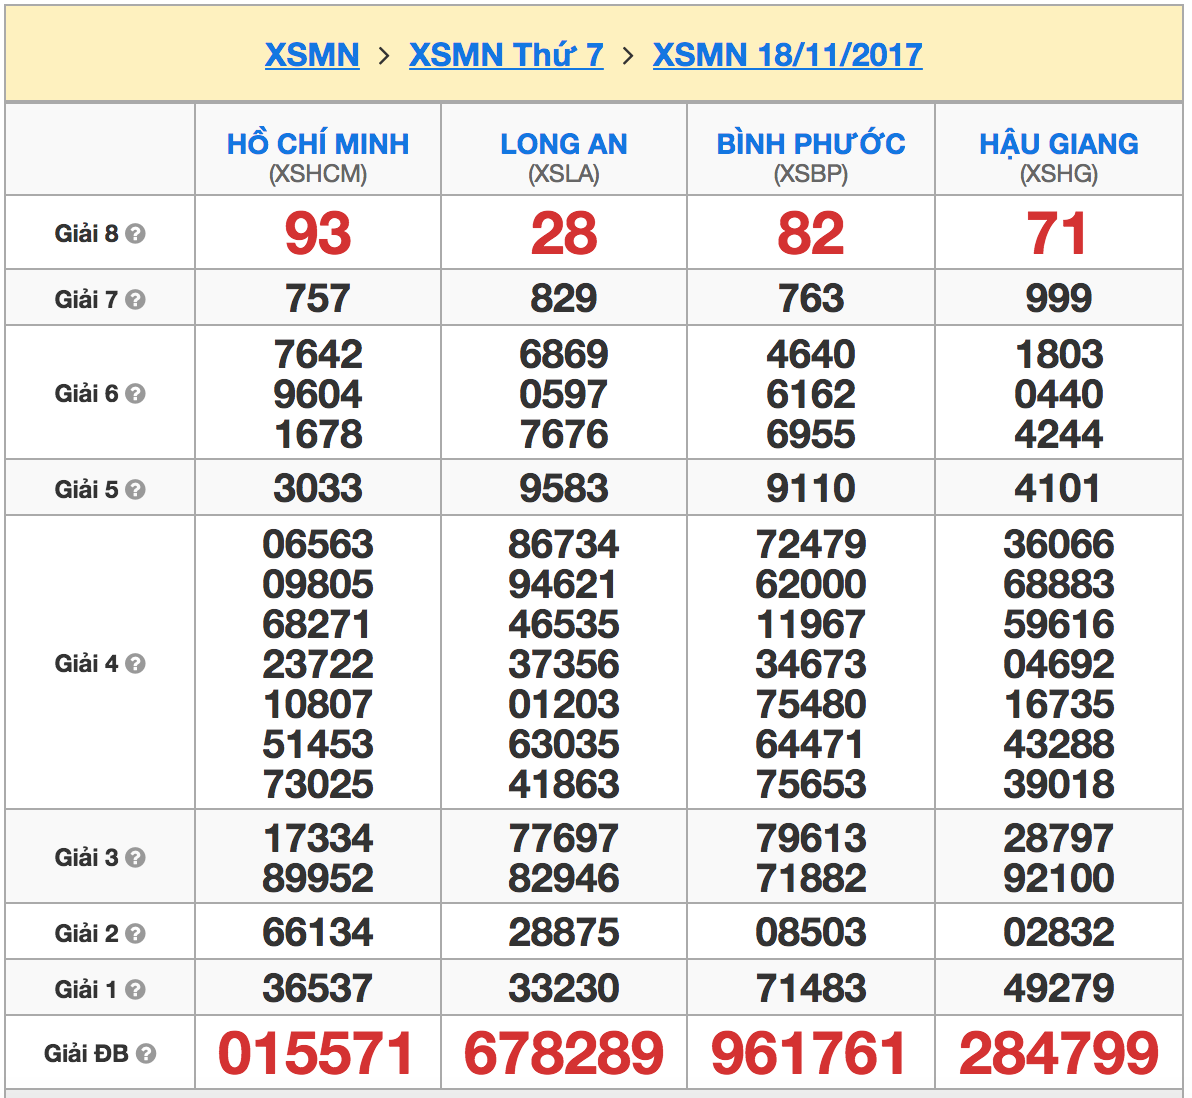
Task: Click the help icon beside Giải 8
Action: (x=136, y=234)
